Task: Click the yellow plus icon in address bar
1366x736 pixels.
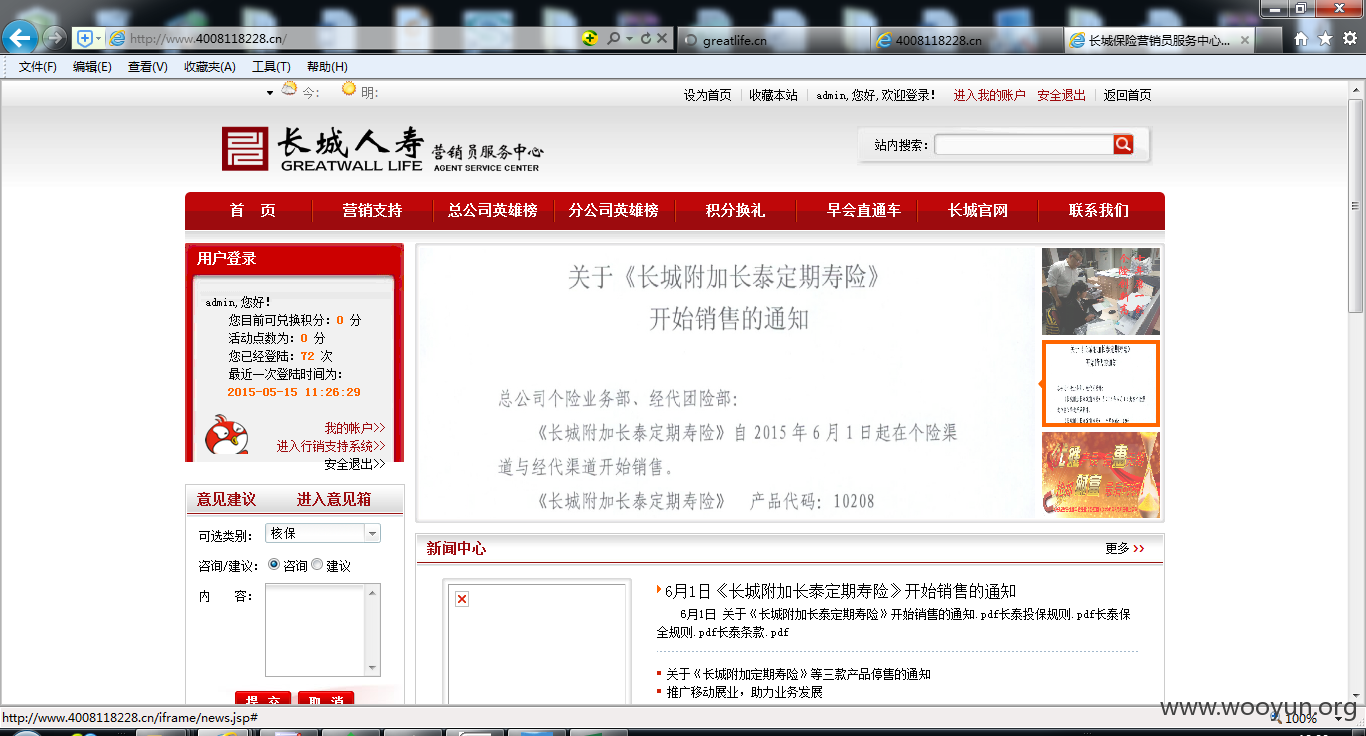Action: pyautogui.click(x=590, y=38)
